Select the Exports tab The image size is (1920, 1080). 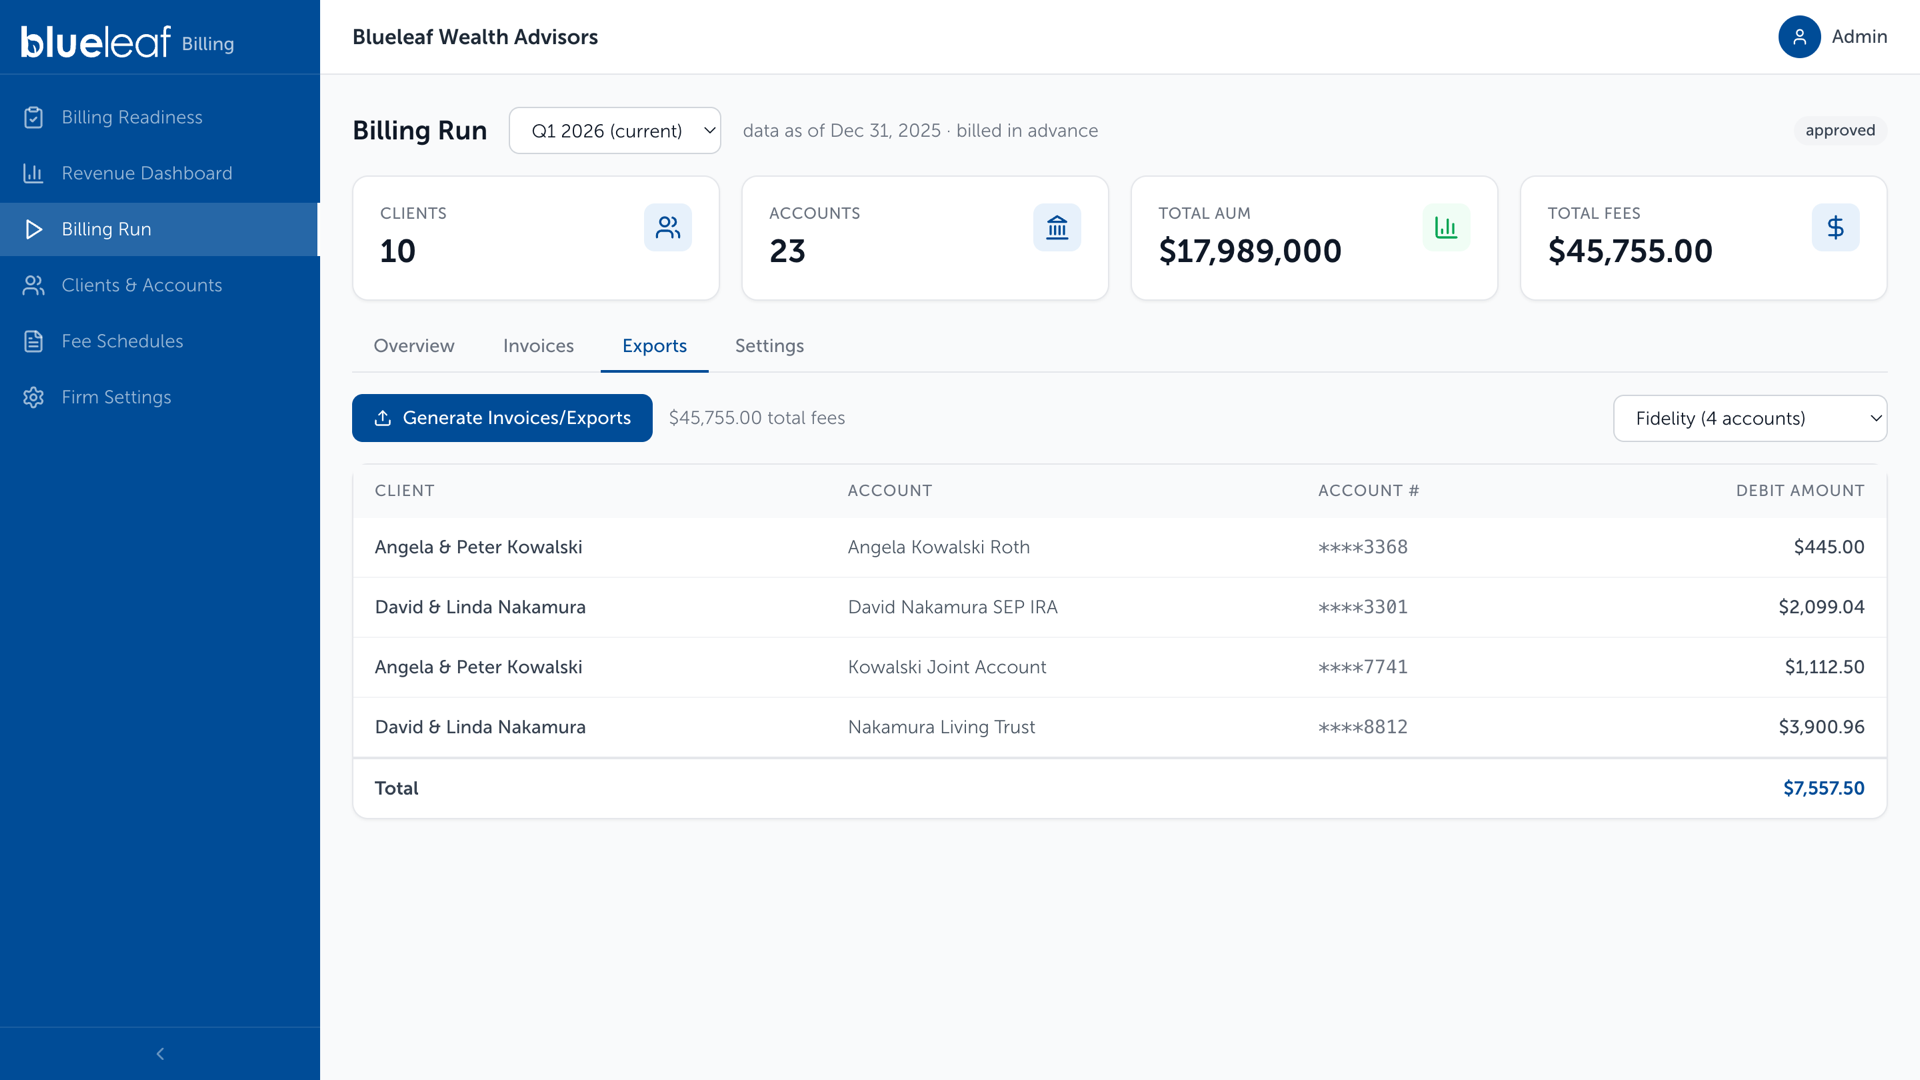tap(654, 346)
